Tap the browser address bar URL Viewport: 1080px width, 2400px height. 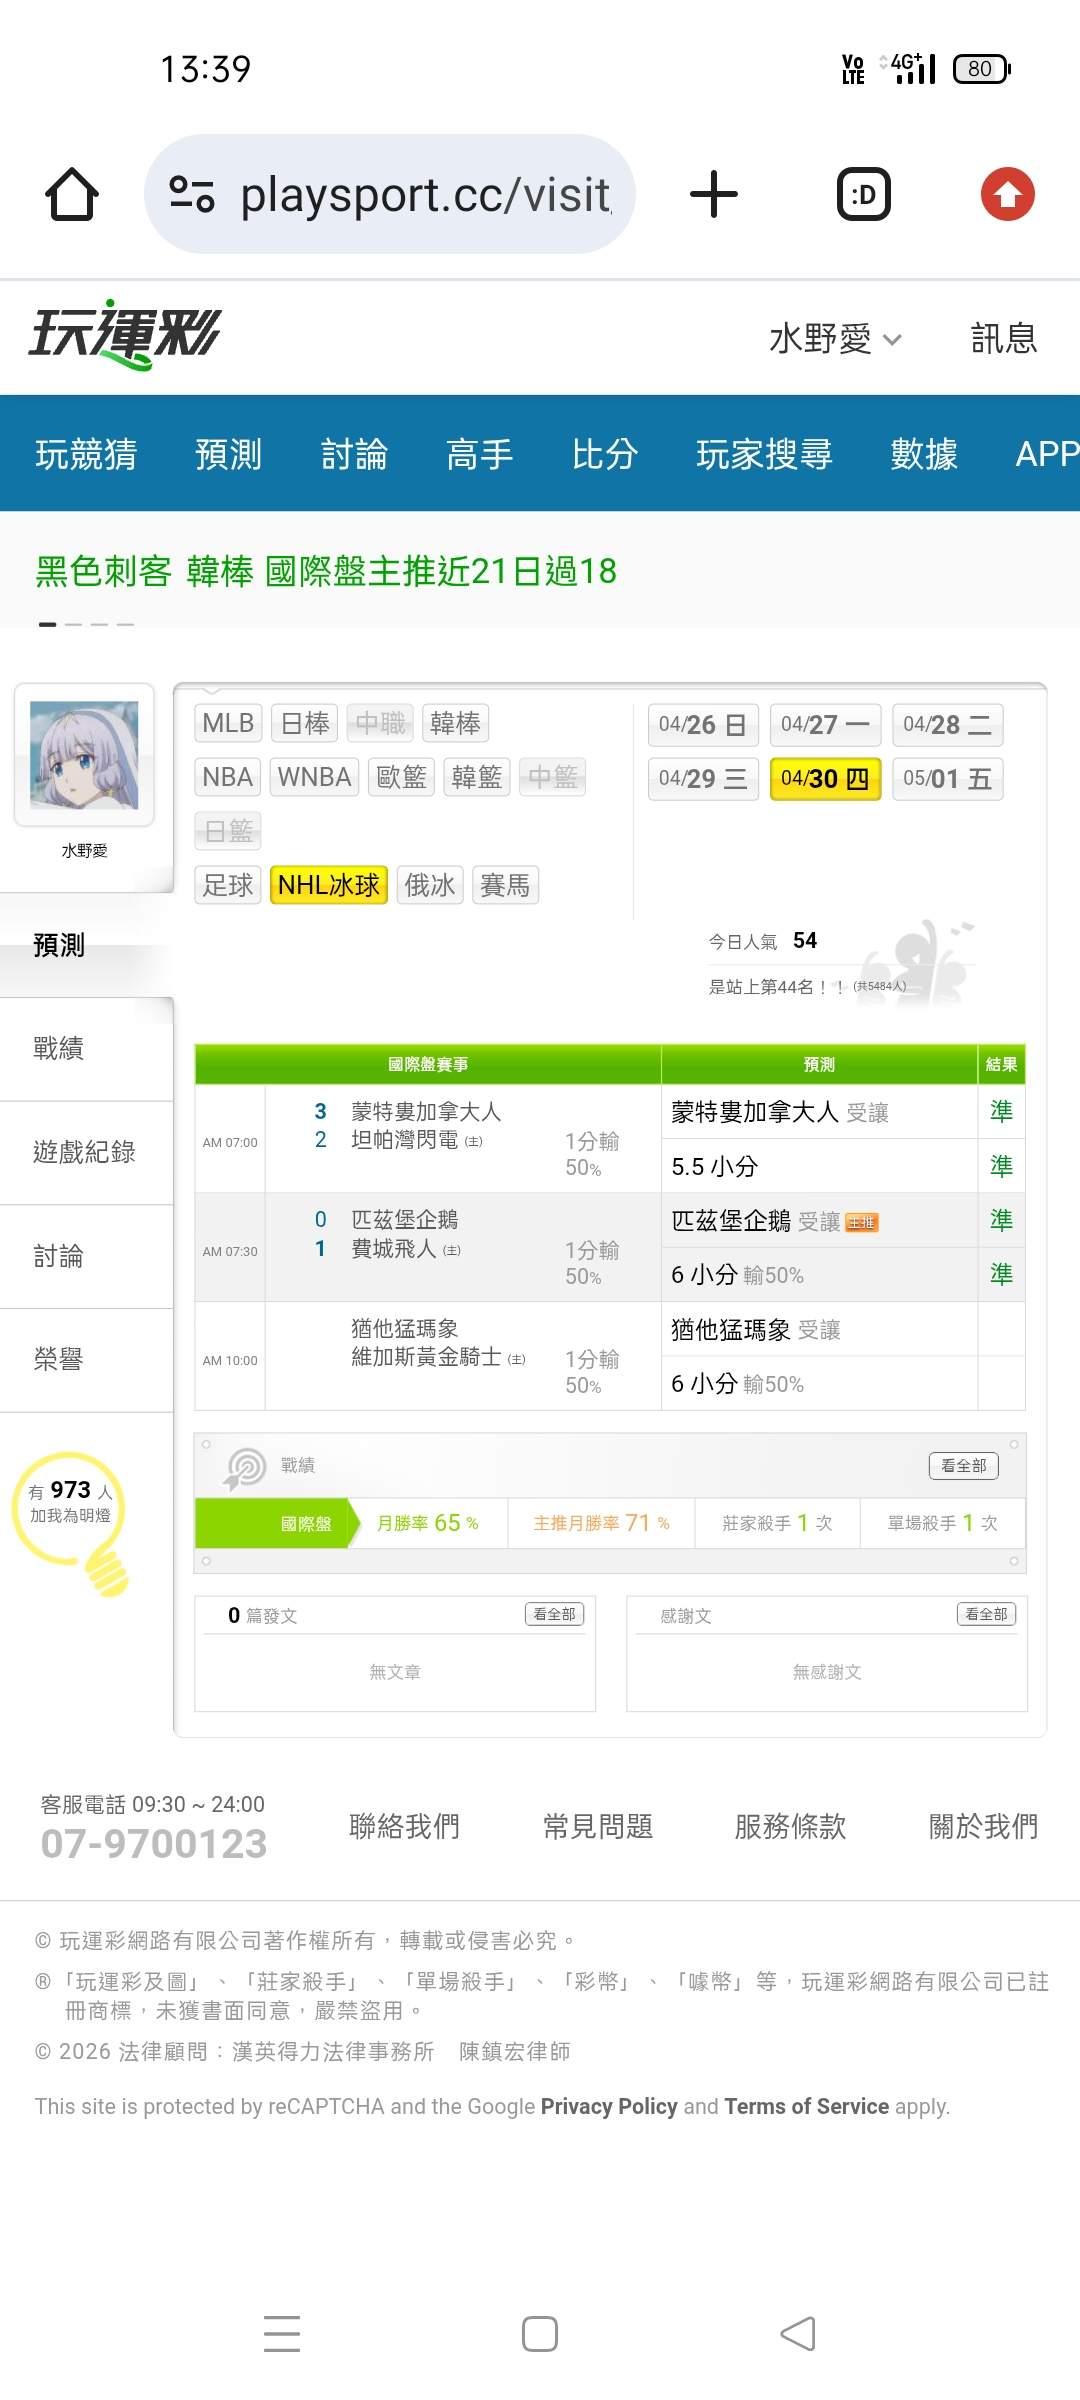click(x=425, y=195)
